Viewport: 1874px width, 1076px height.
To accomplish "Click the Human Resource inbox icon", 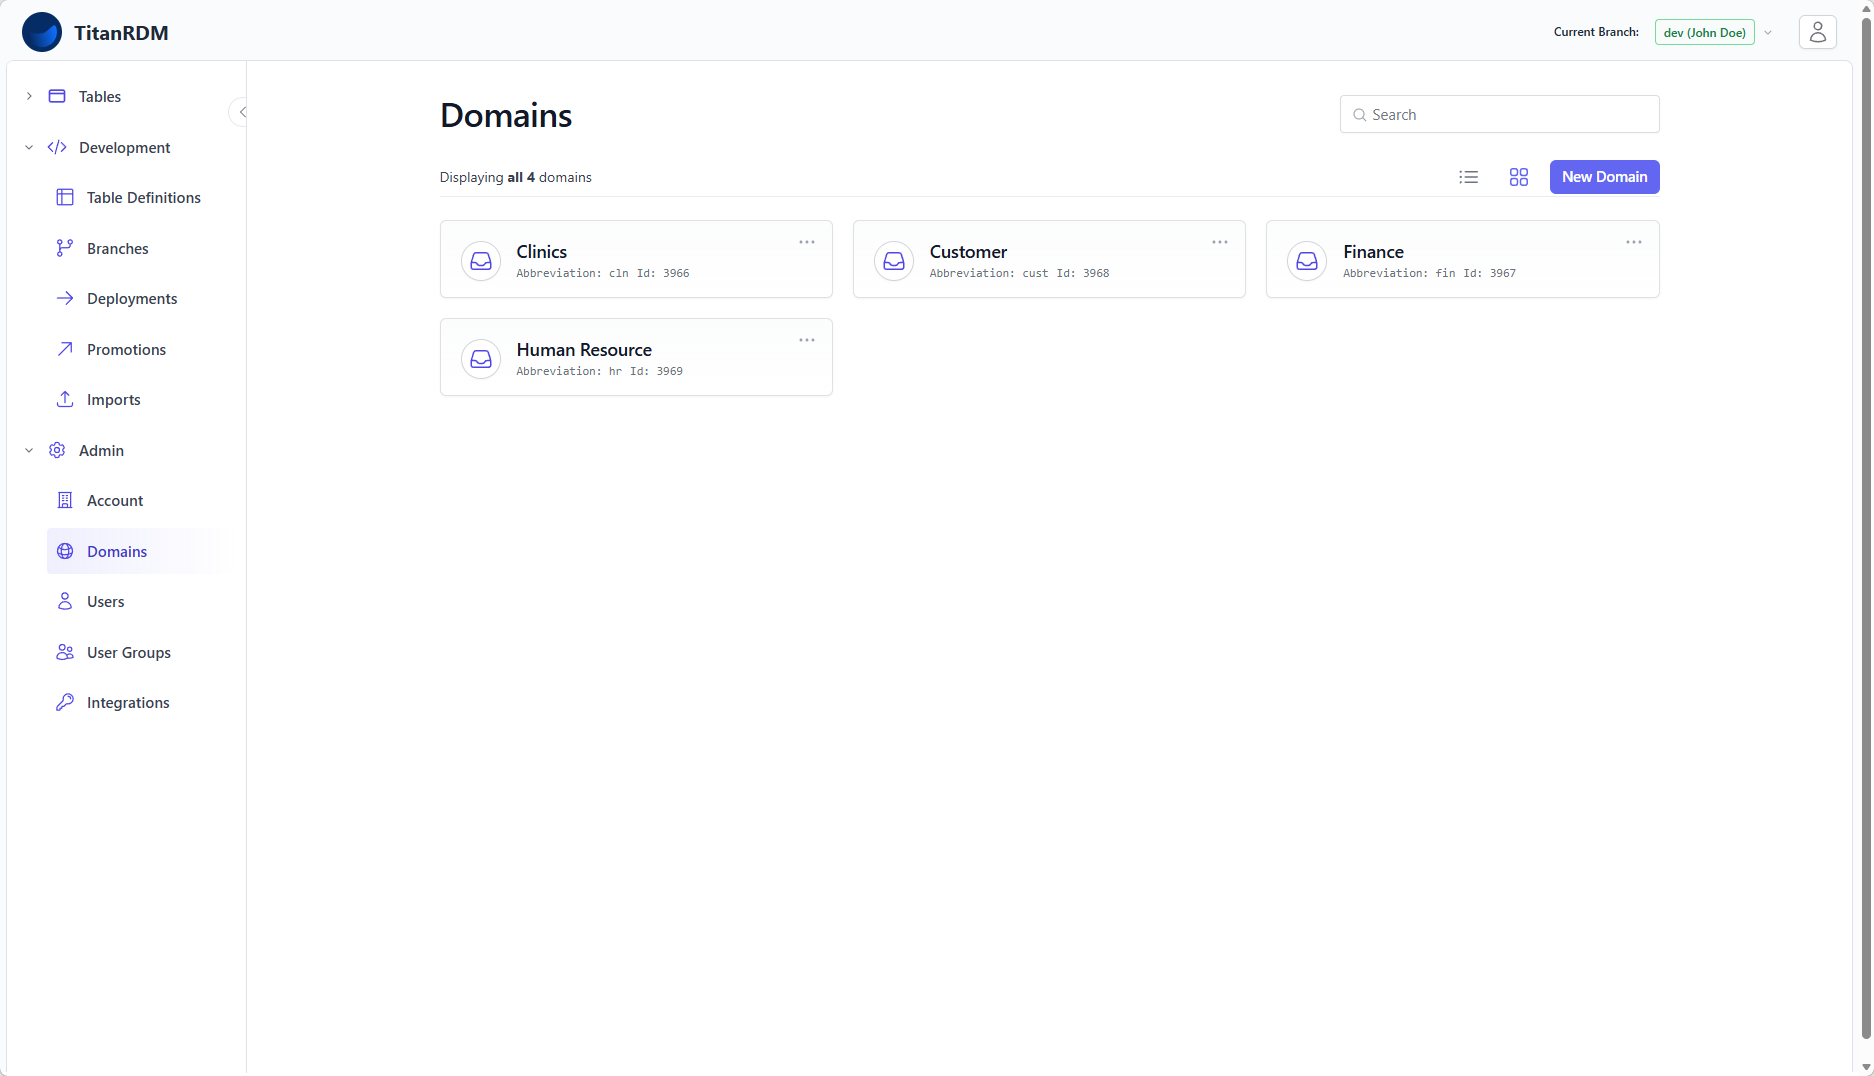I will coord(481,358).
